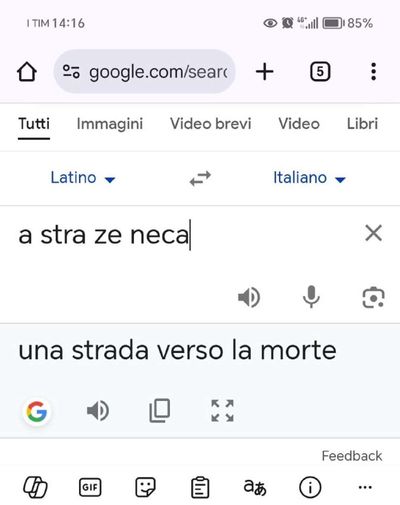The image size is (400, 505).
Task: Expand the Latino source language dropdown
Action: [x=83, y=178]
